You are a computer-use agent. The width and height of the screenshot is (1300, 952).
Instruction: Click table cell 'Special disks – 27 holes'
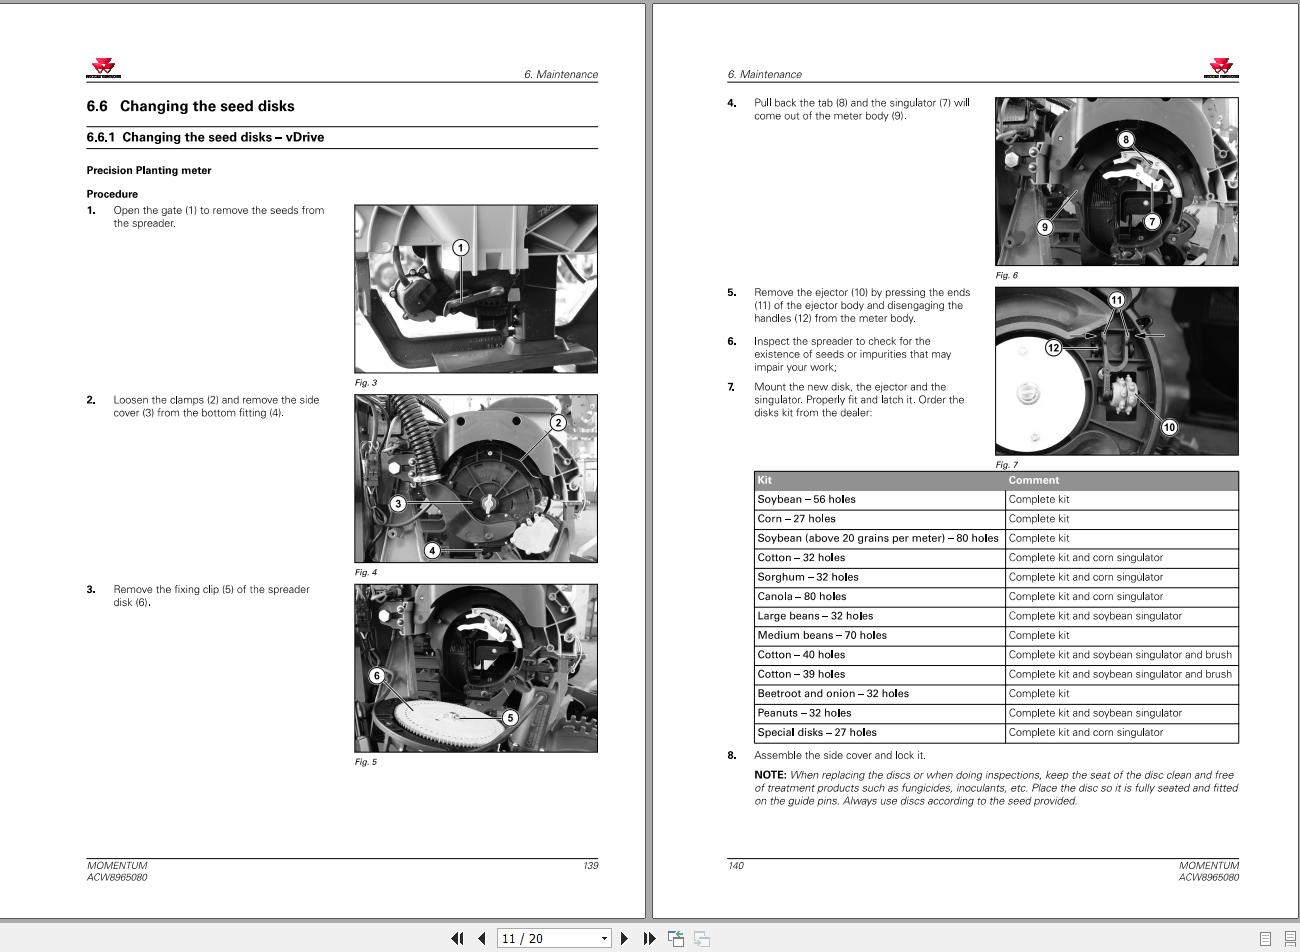point(817,732)
